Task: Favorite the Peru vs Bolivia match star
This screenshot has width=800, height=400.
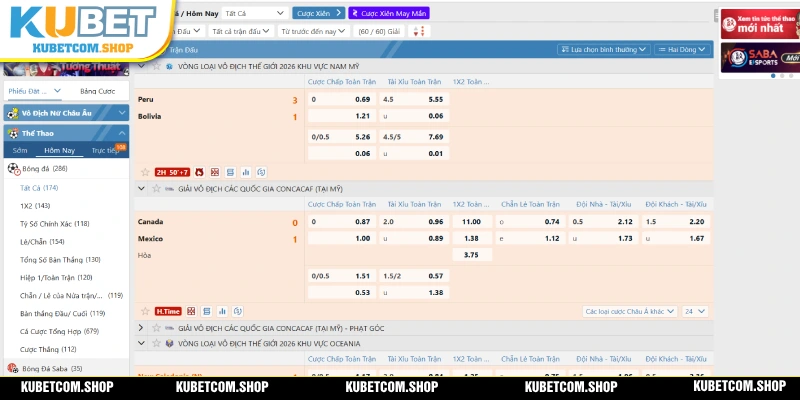Action: click(x=145, y=172)
